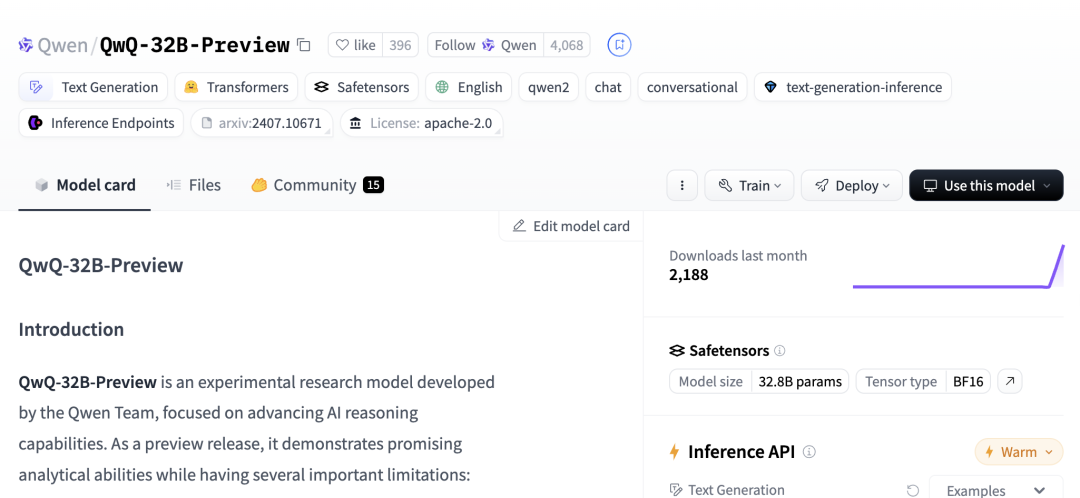Viewport: 1080px width, 498px height.
Task: Expand the Warm status dropdown
Action: coord(1019,453)
